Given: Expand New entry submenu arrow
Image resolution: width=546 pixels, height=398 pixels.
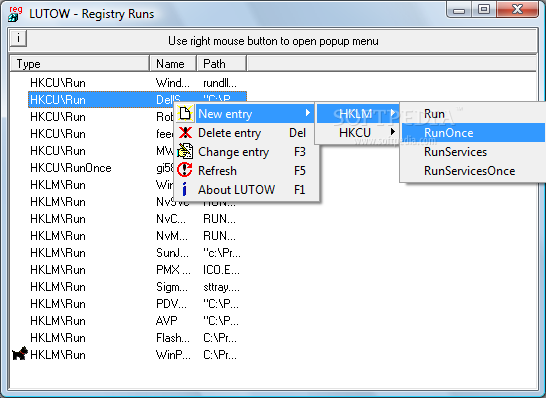Looking at the screenshot, I should [x=307, y=113].
